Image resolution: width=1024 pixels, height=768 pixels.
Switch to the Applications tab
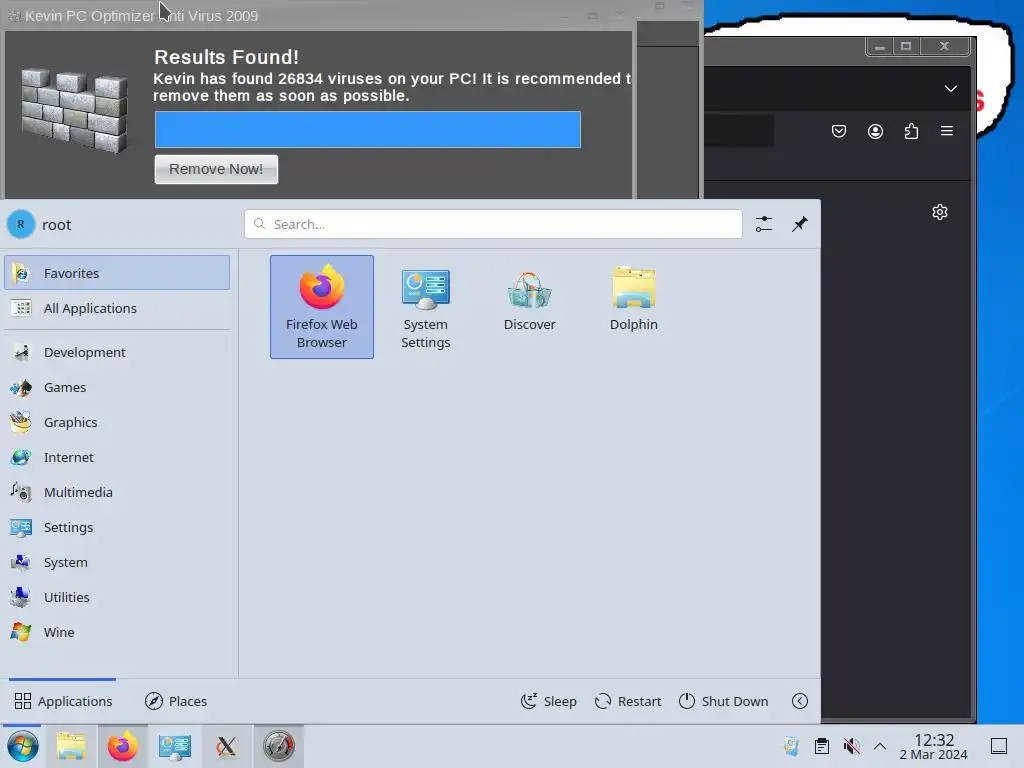[63, 701]
